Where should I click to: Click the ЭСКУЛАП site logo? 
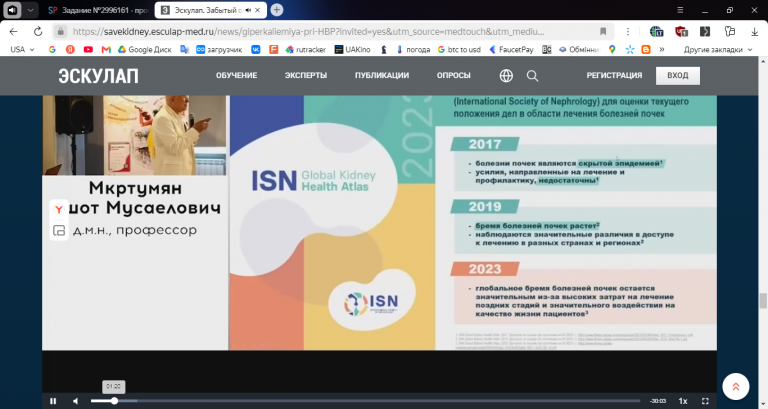click(x=98, y=75)
